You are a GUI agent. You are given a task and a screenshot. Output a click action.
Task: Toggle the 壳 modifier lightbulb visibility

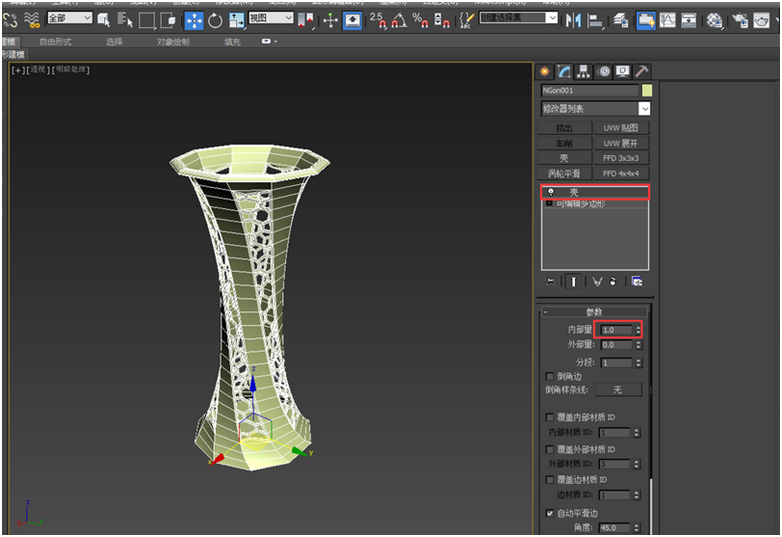[551, 192]
